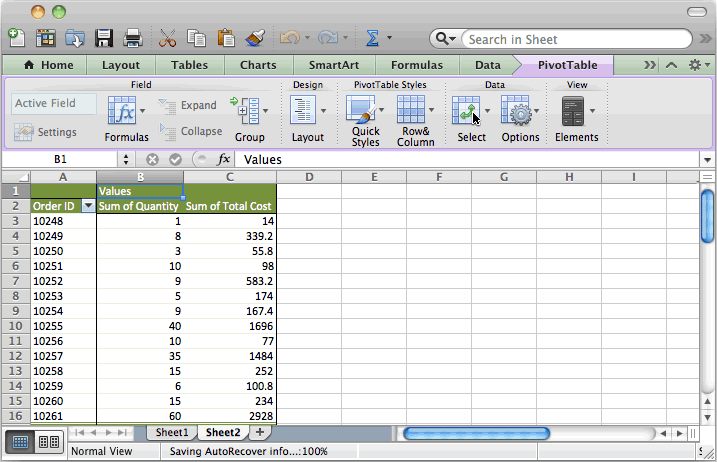Click the View Elements icon
The width and height of the screenshot is (717, 462).
click(x=573, y=111)
